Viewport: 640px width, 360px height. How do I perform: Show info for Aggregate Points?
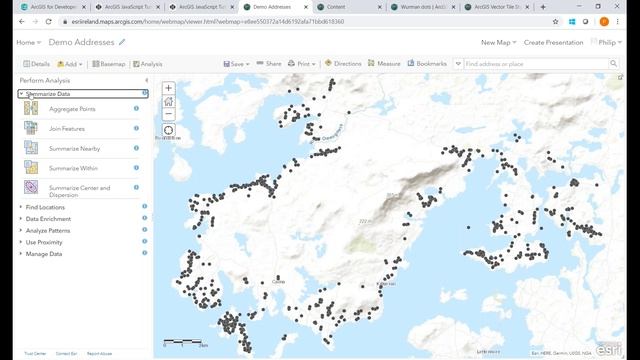(x=136, y=108)
